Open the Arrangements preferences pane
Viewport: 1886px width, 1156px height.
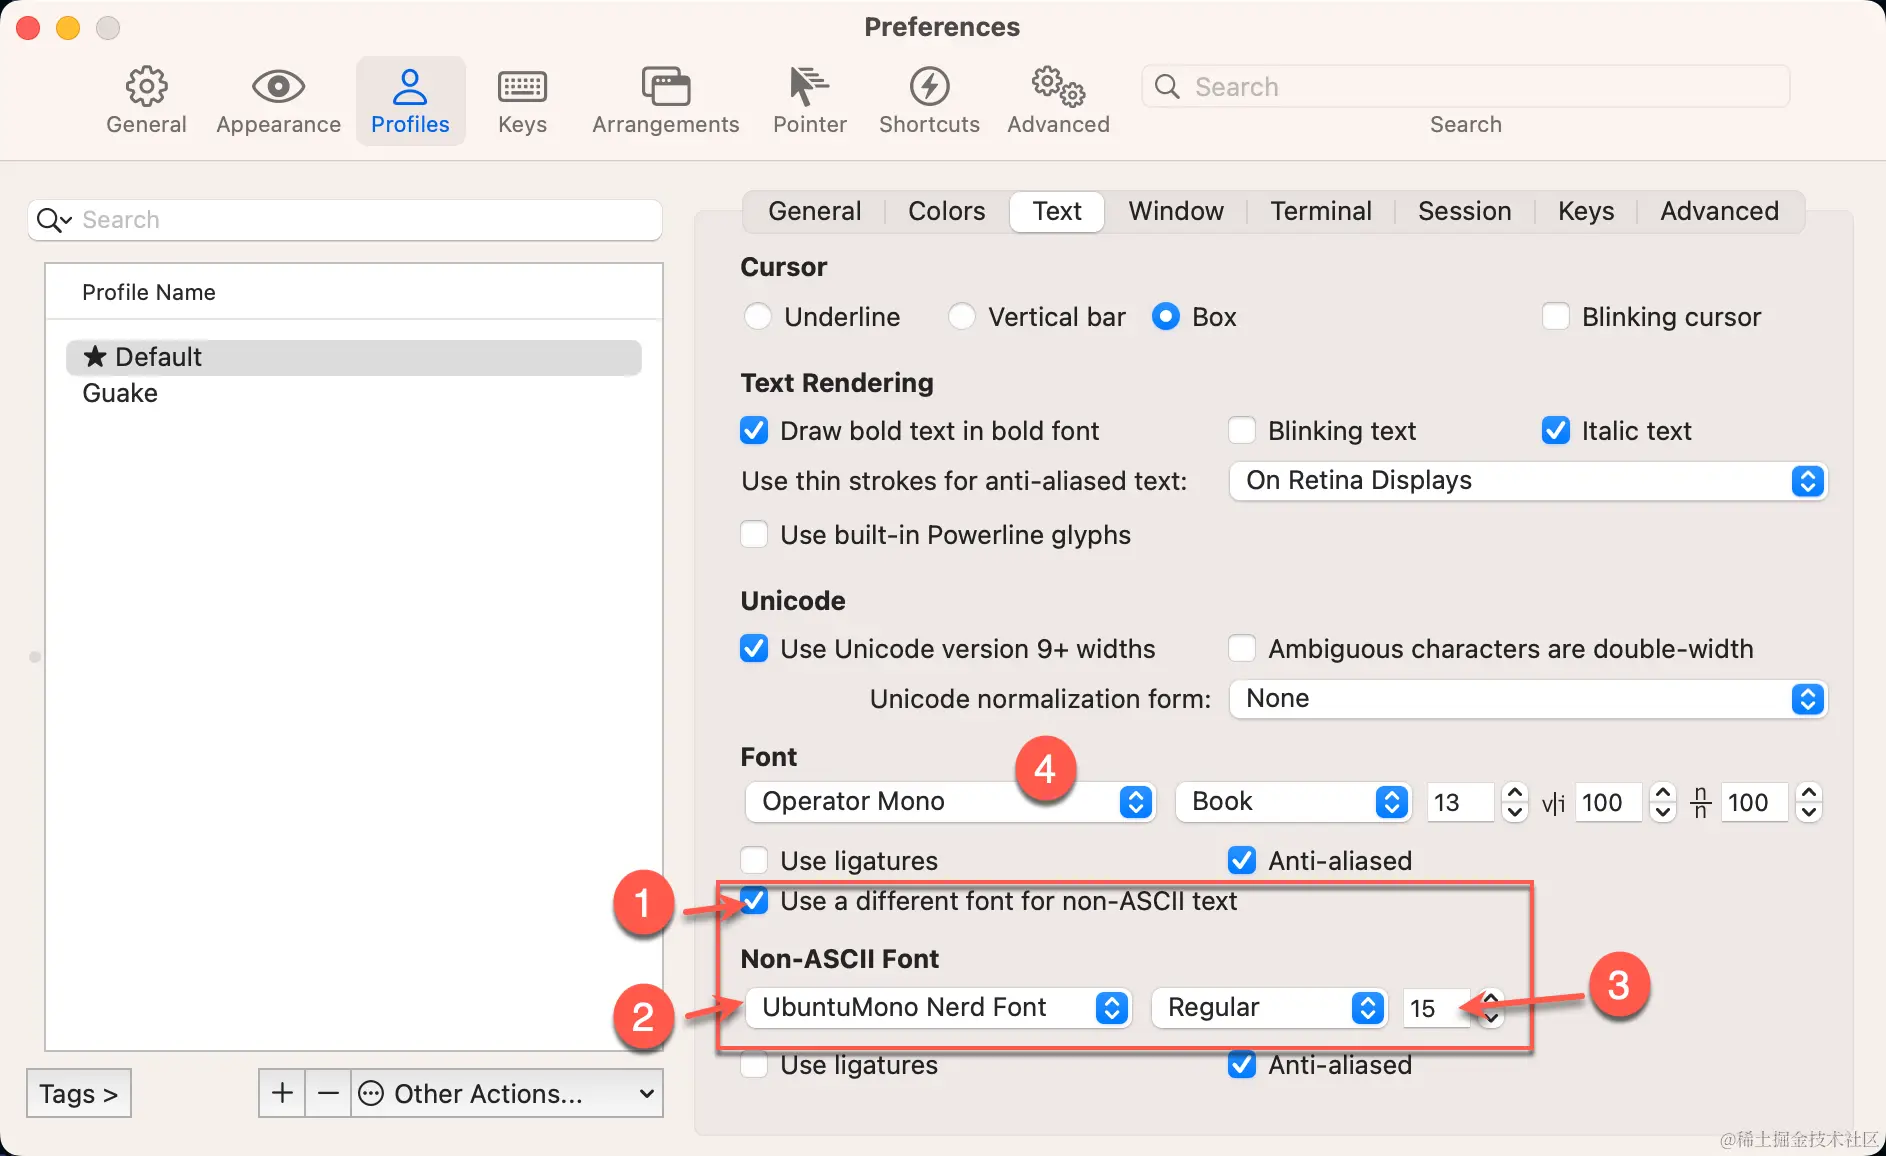665,100
